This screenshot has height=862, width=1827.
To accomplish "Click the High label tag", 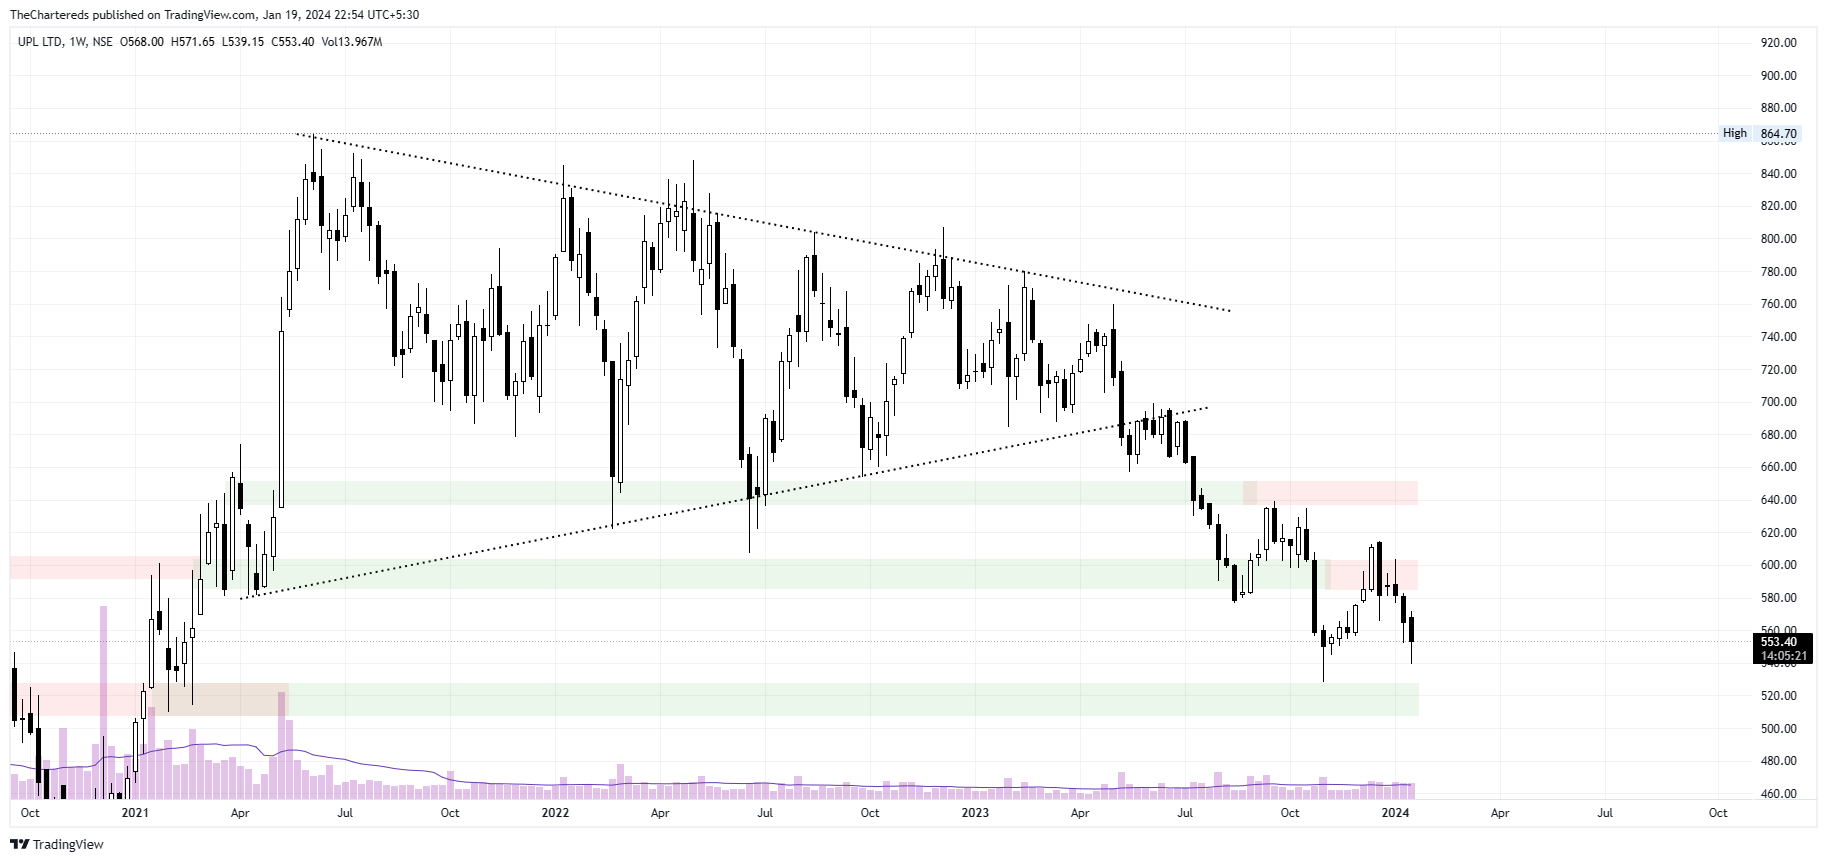I will 1735,133.
